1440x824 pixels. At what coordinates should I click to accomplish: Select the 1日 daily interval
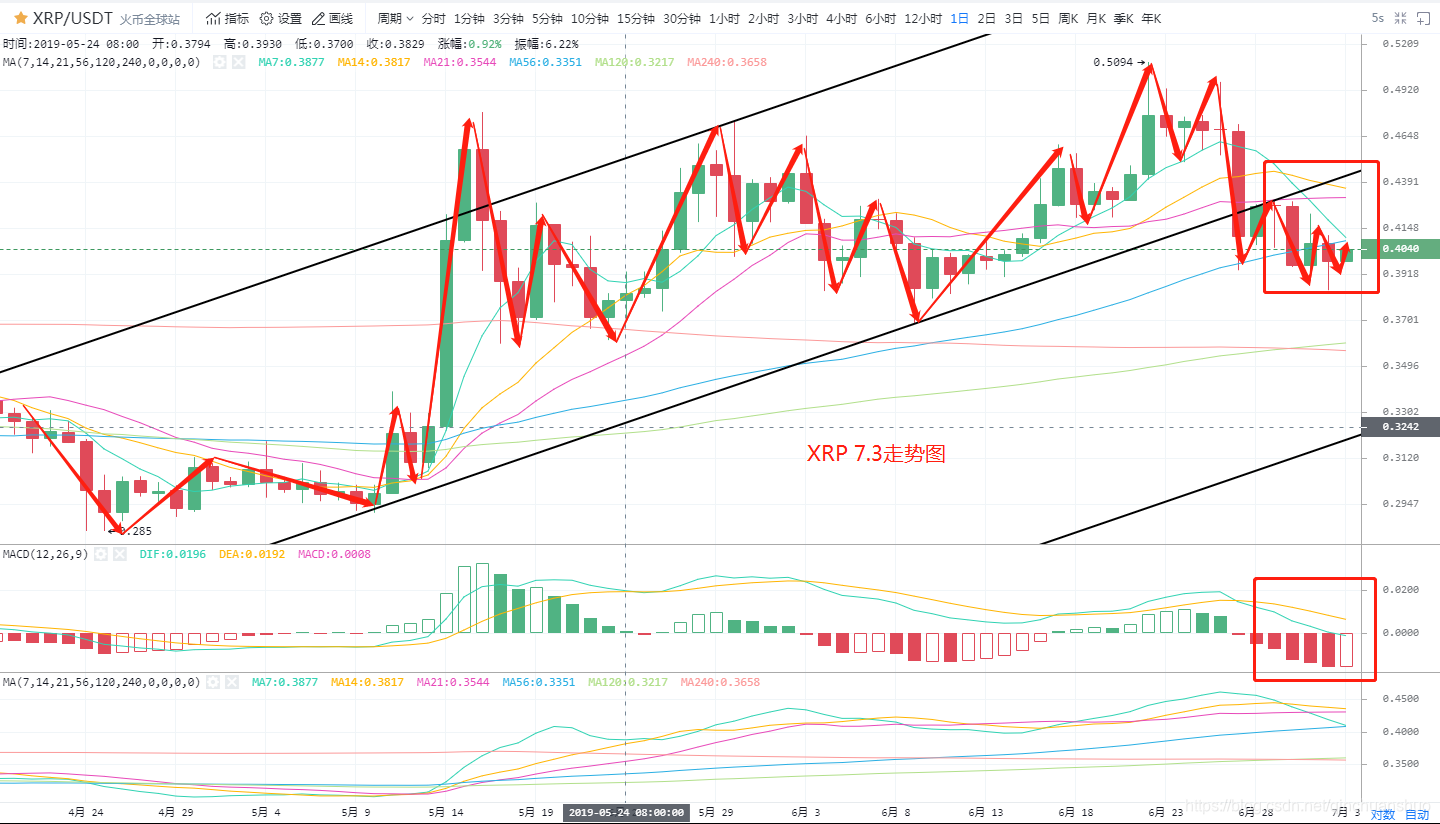[960, 18]
